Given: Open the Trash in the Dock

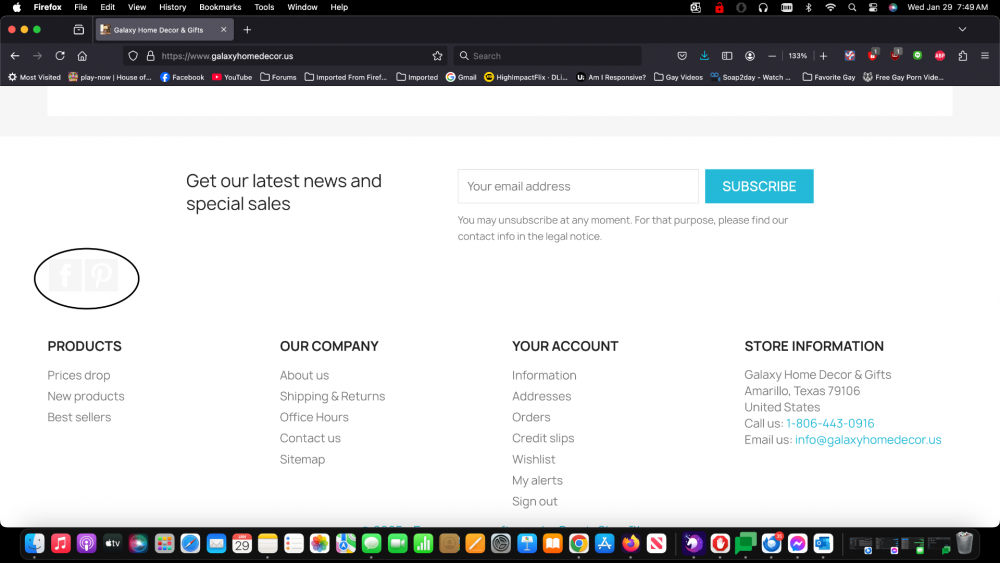Looking at the screenshot, I should tap(964, 543).
